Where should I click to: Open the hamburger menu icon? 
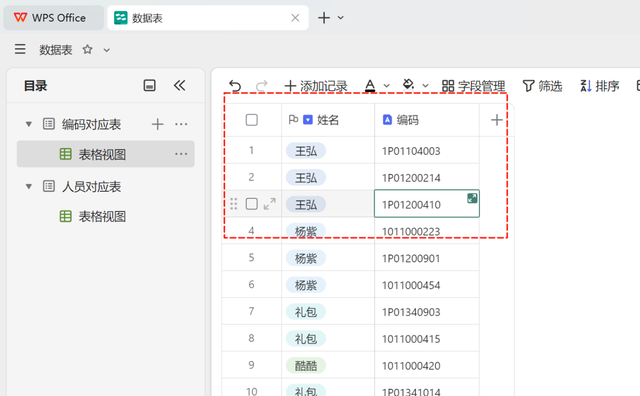20,49
